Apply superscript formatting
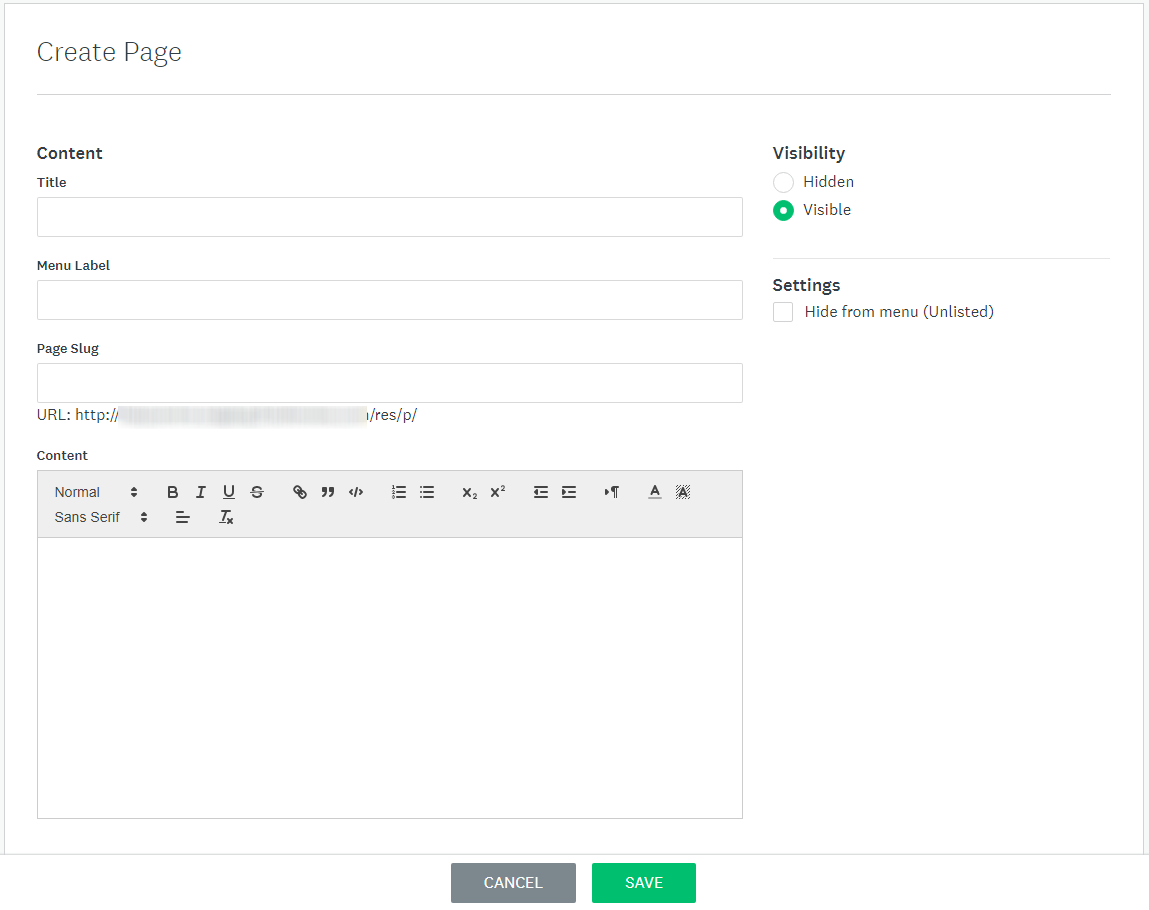Image resolution: width=1149 pixels, height=910 pixels. [498, 492]
